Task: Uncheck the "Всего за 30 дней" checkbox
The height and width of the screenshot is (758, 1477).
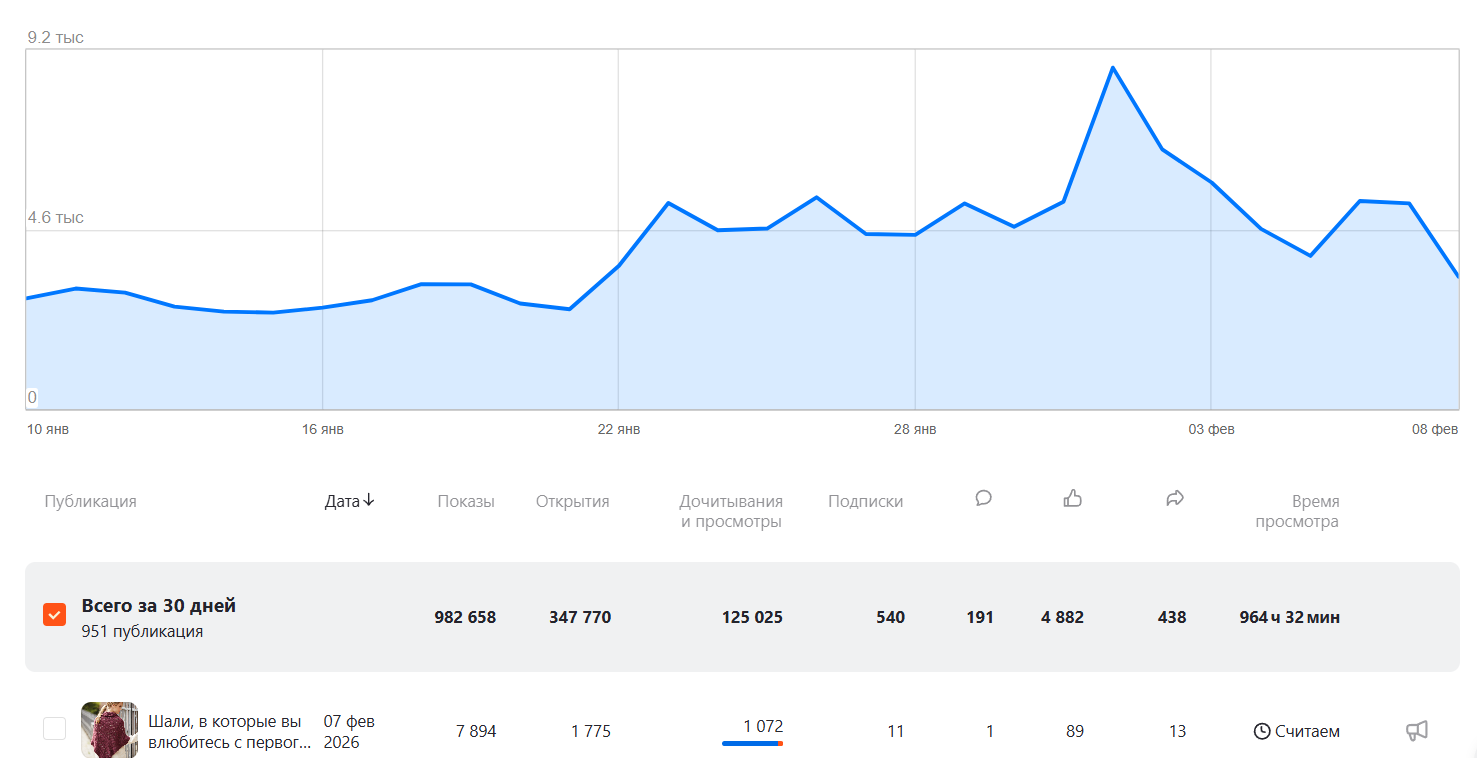Action: click(x=55, y=615)
